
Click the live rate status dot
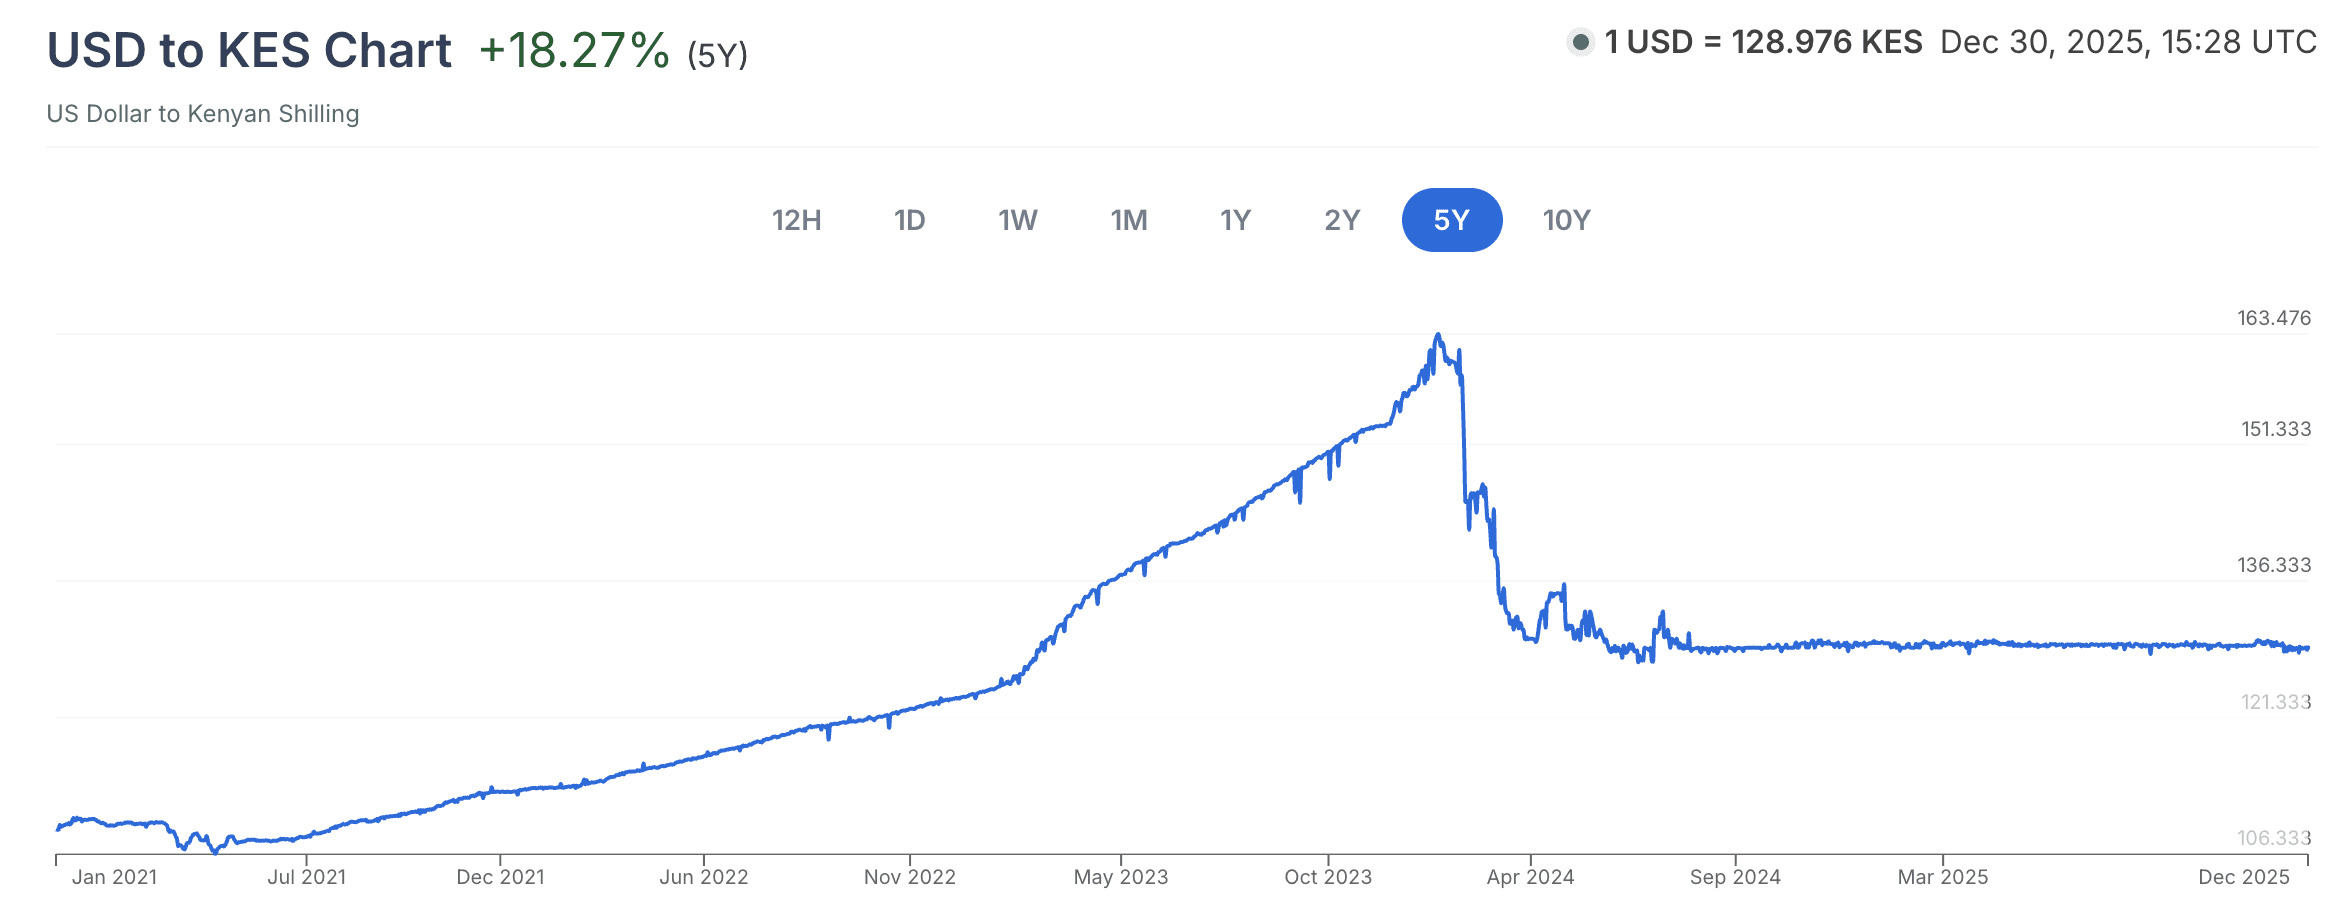(1580, 42)
